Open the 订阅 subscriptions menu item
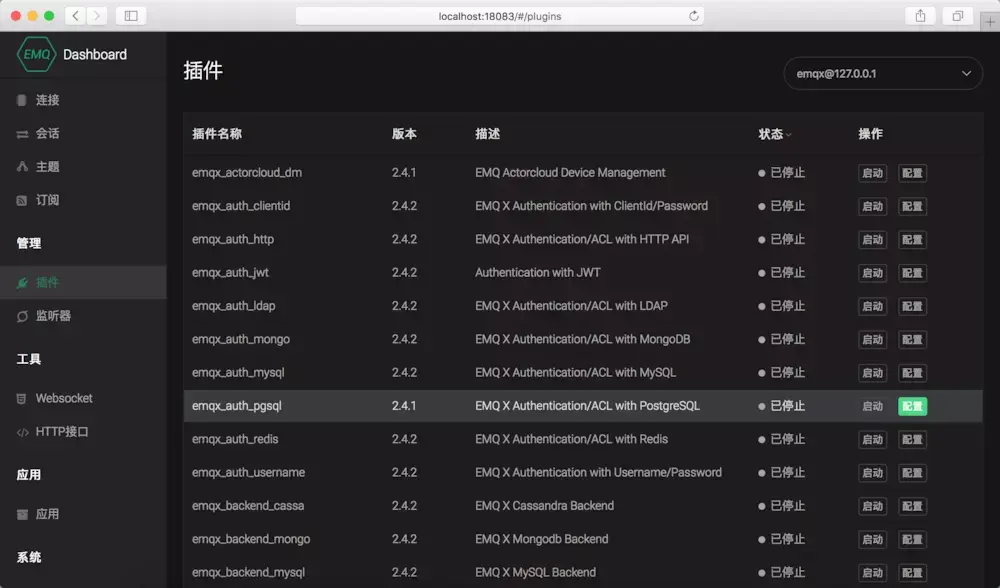This screenshot has height=588, width=1000. pyautogui.click(x=83, y=200)
